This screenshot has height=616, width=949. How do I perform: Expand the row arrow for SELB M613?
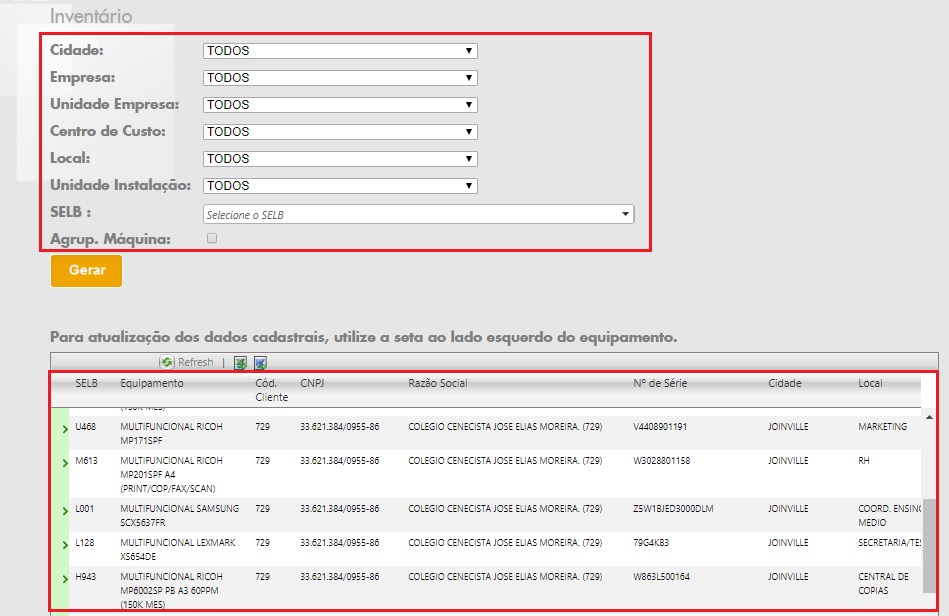pos(65,463)
